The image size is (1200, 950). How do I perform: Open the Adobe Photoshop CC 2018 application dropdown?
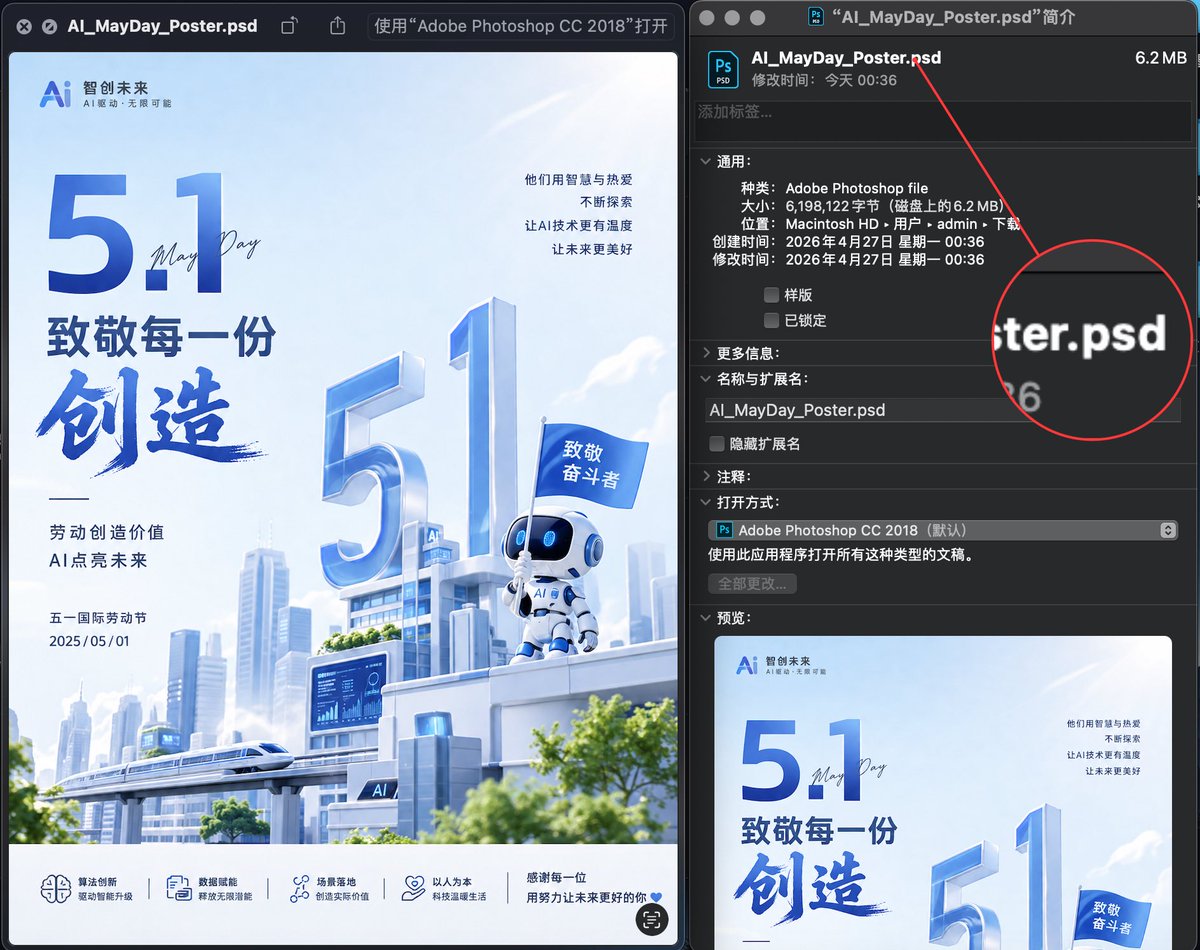(x=1168, y=530)
